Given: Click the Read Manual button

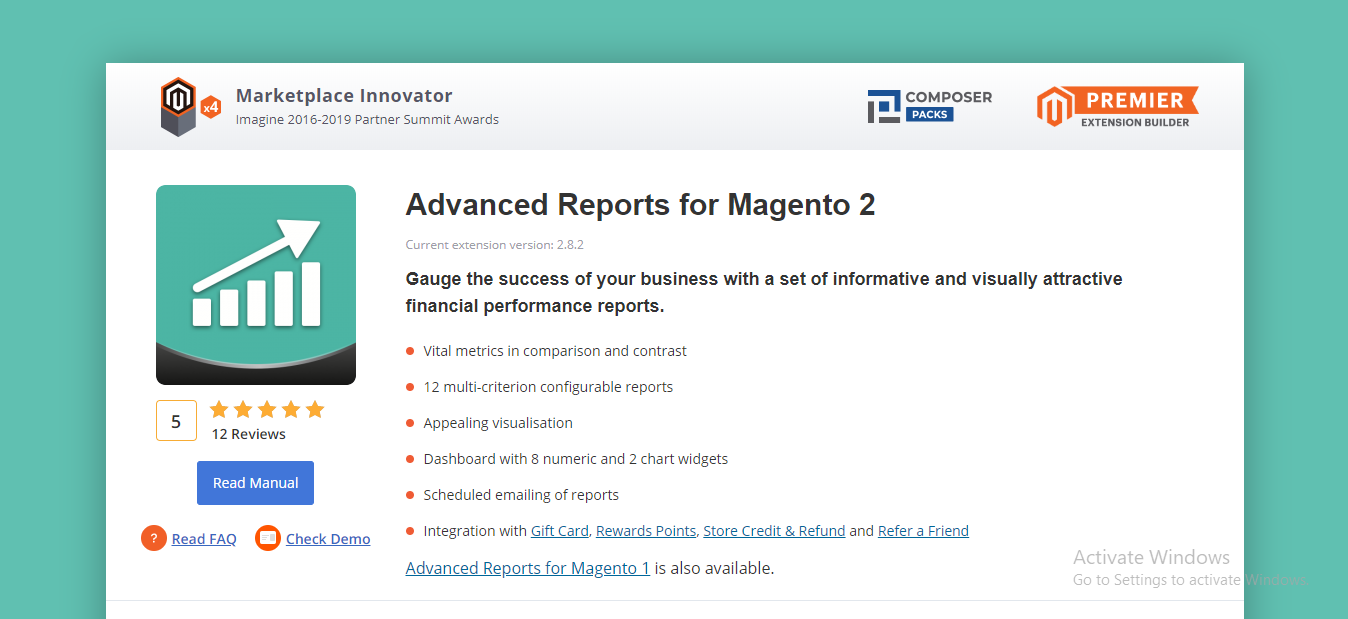Looking at the screenshot, I should pyautogui.click(x=255, y=483).
